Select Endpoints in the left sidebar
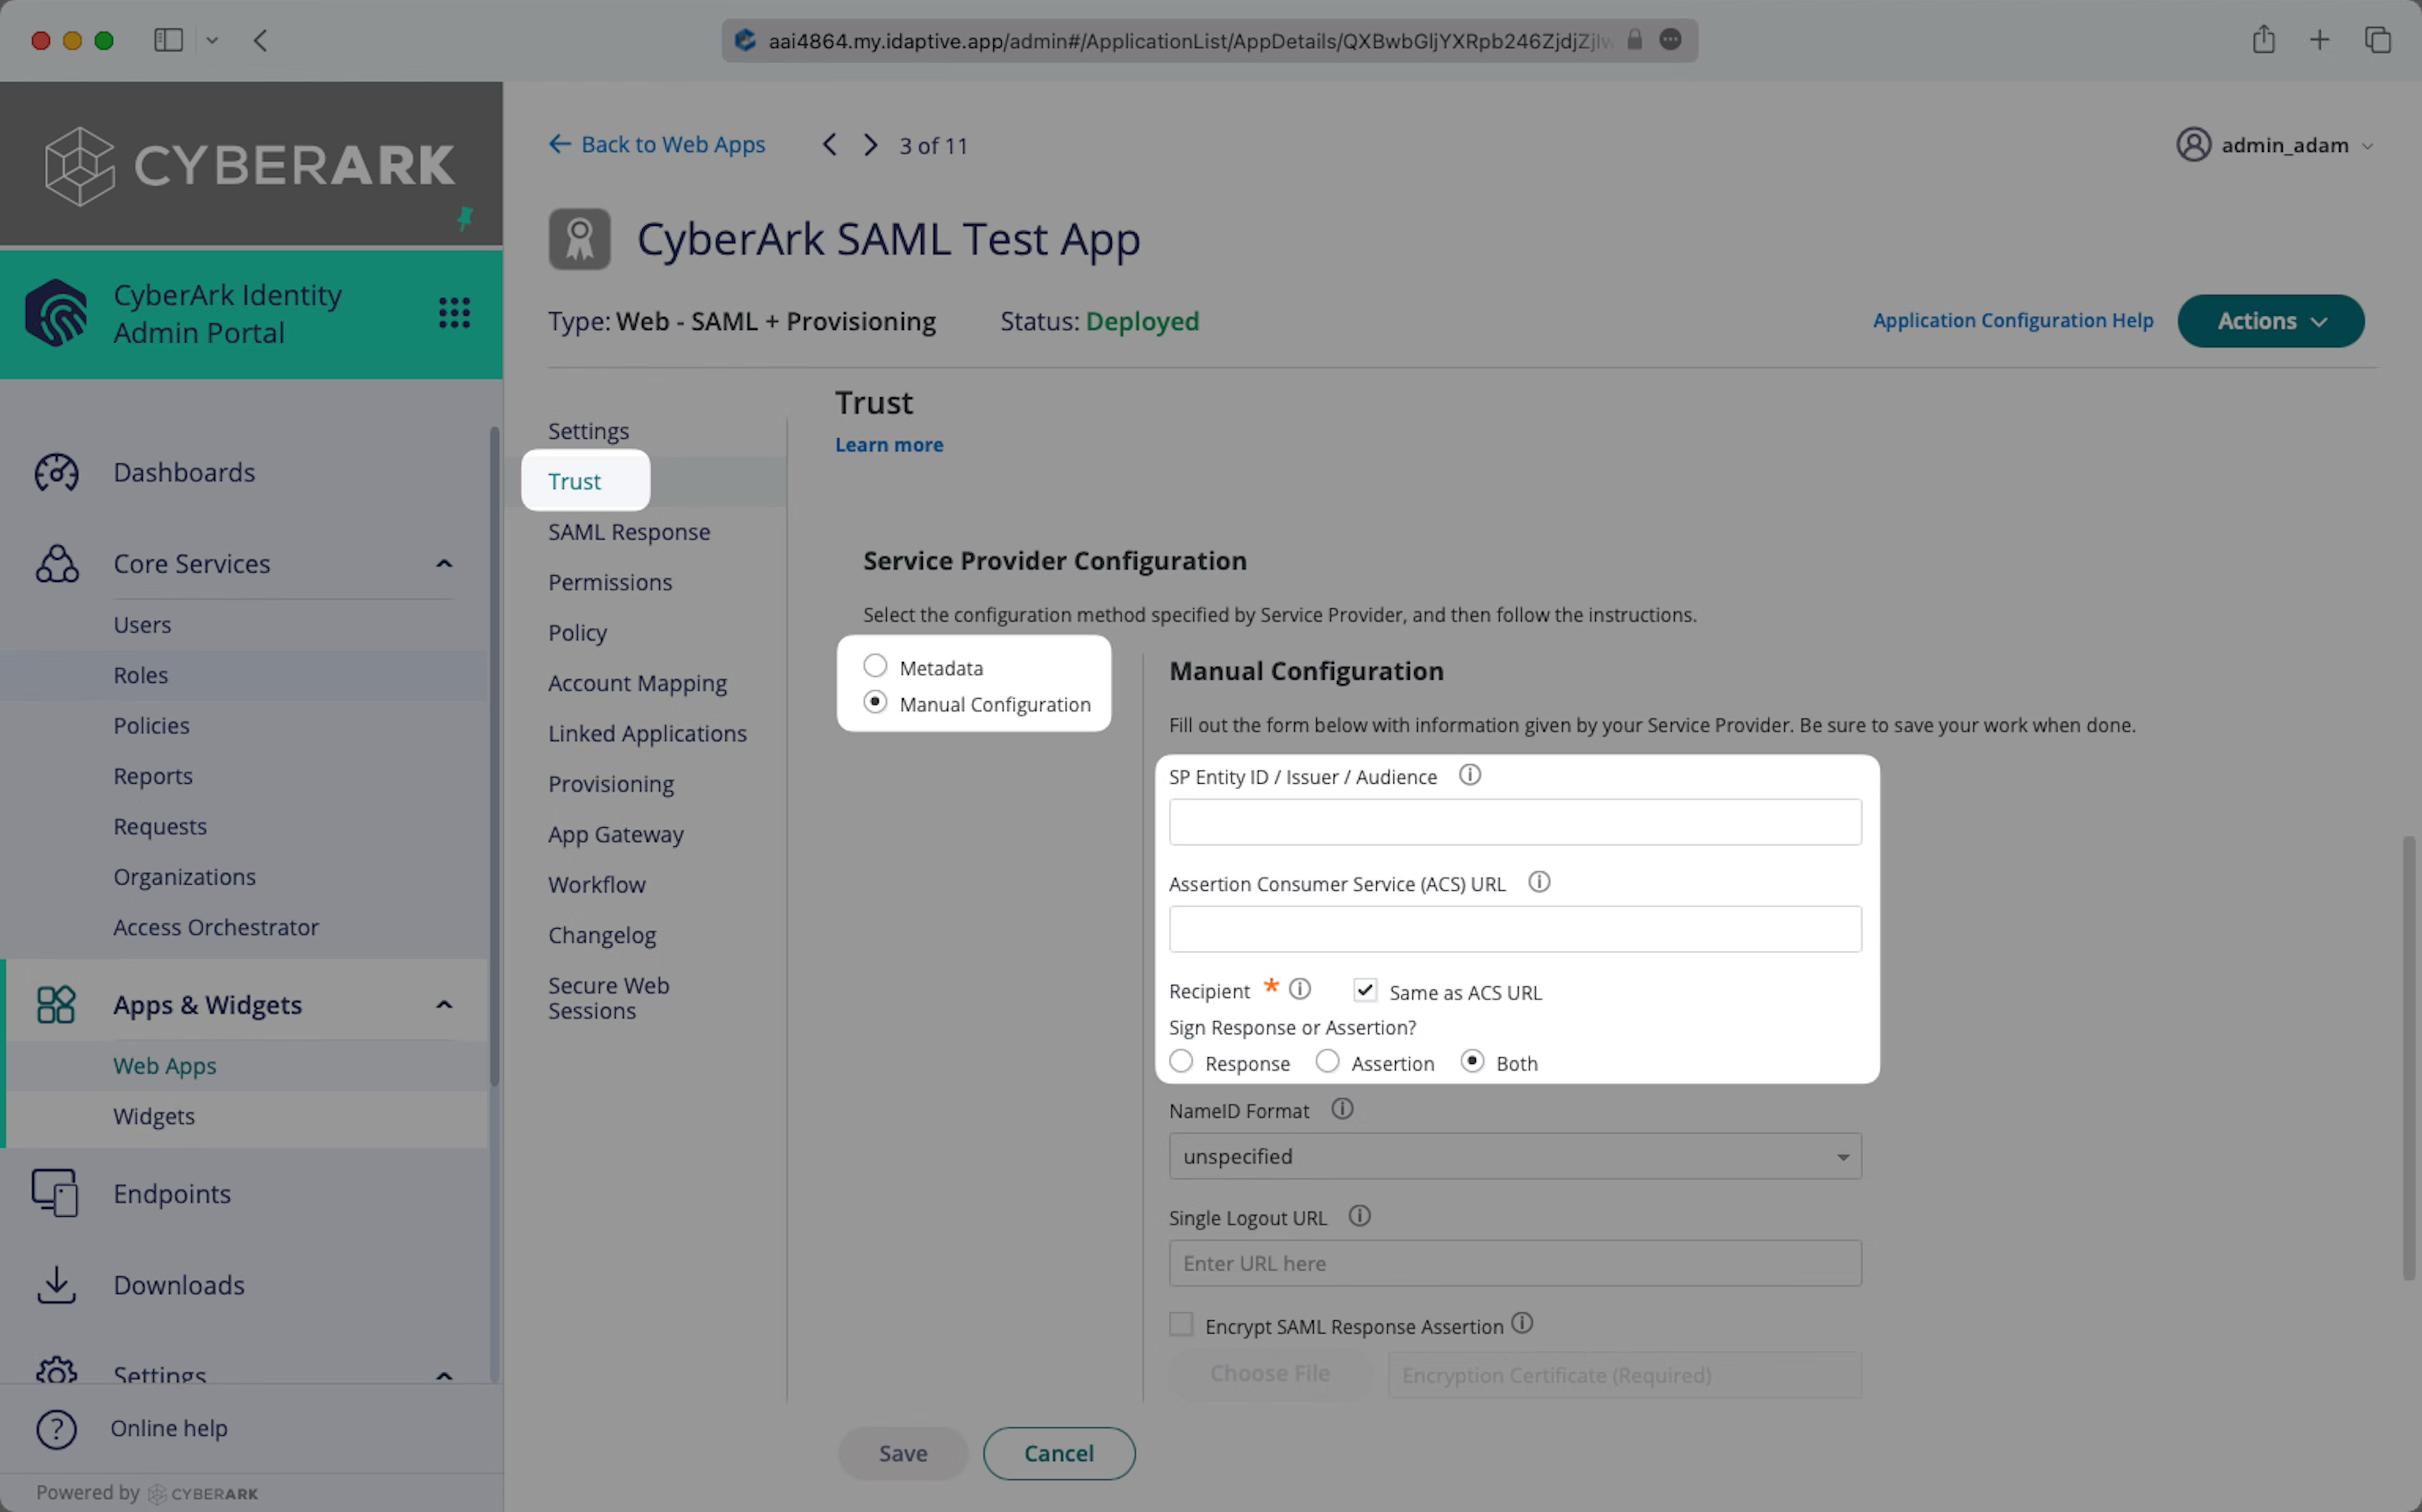 (171, 1193)
